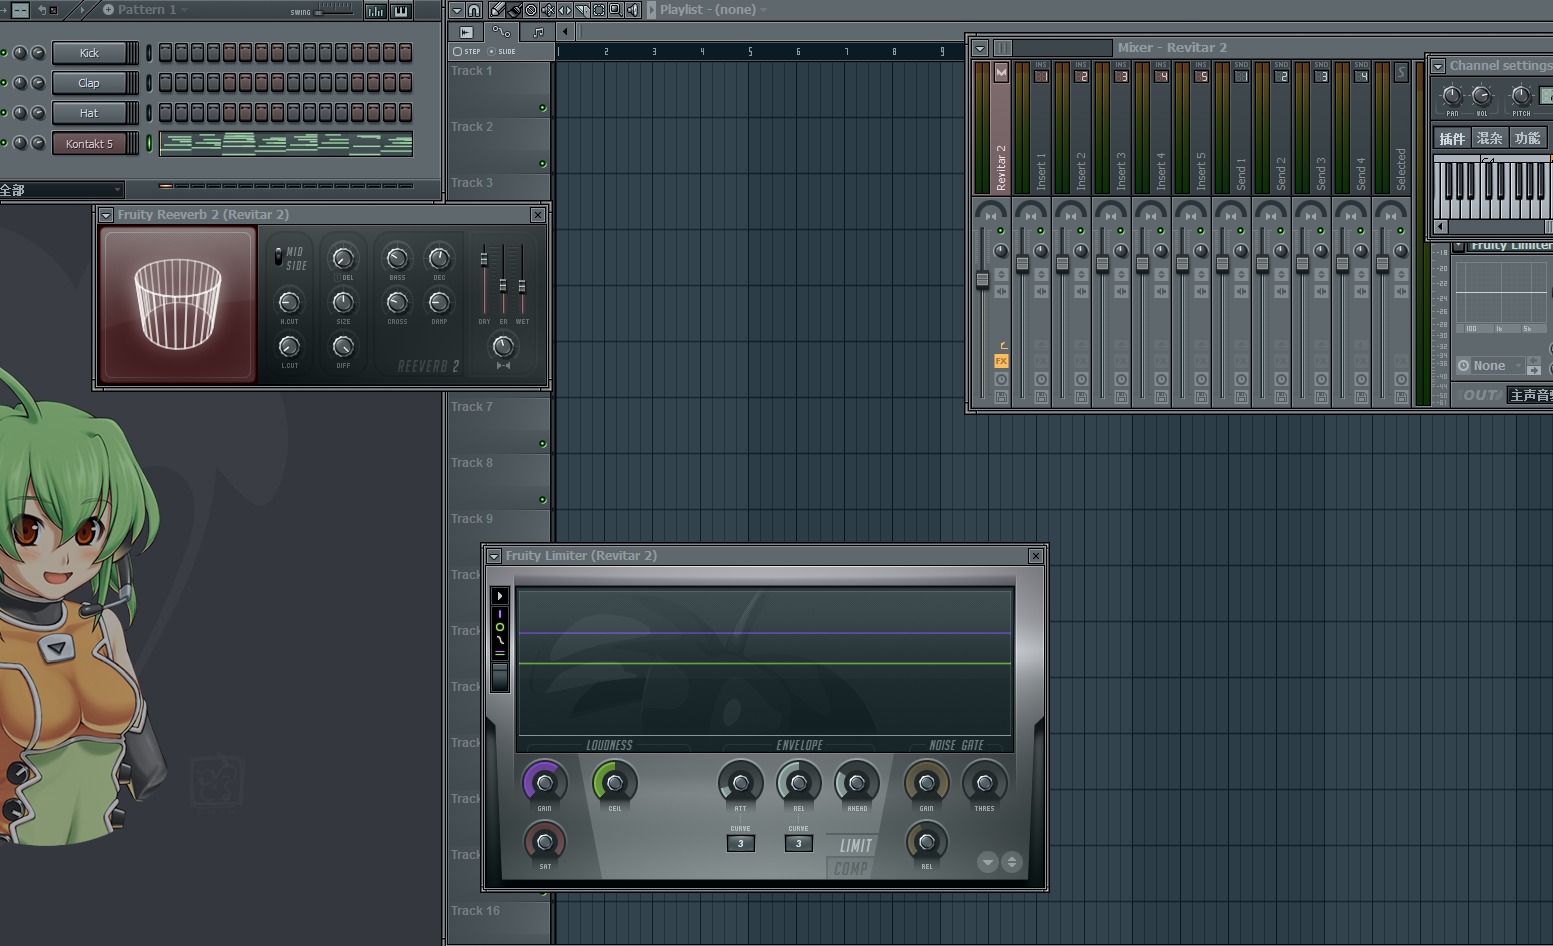Image resolution: width=1553 pixels, height=946 pixels.
Task: Click the COMP mode button in Fruity Limiter
Action: coord(851,868)
